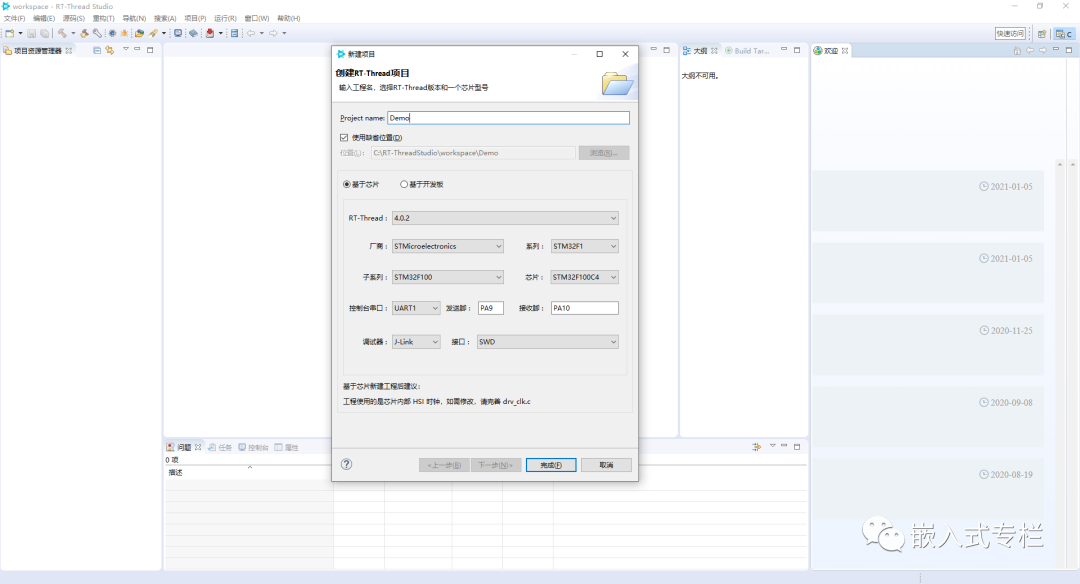Open the build hammer tool in toolbar
Viewport: 1080px width, 584px height.
pos(62,33)
